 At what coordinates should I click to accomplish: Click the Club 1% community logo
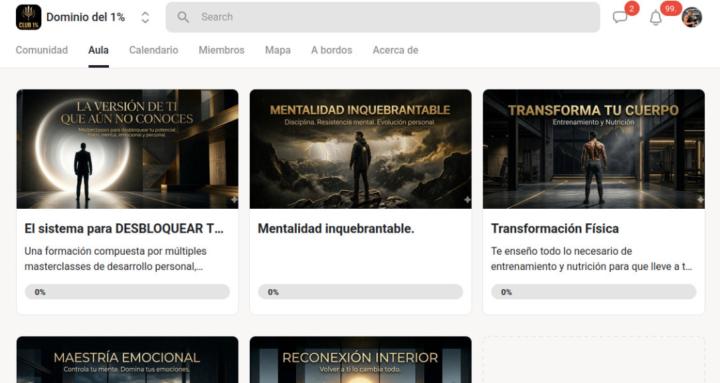(x=28, y=17)
